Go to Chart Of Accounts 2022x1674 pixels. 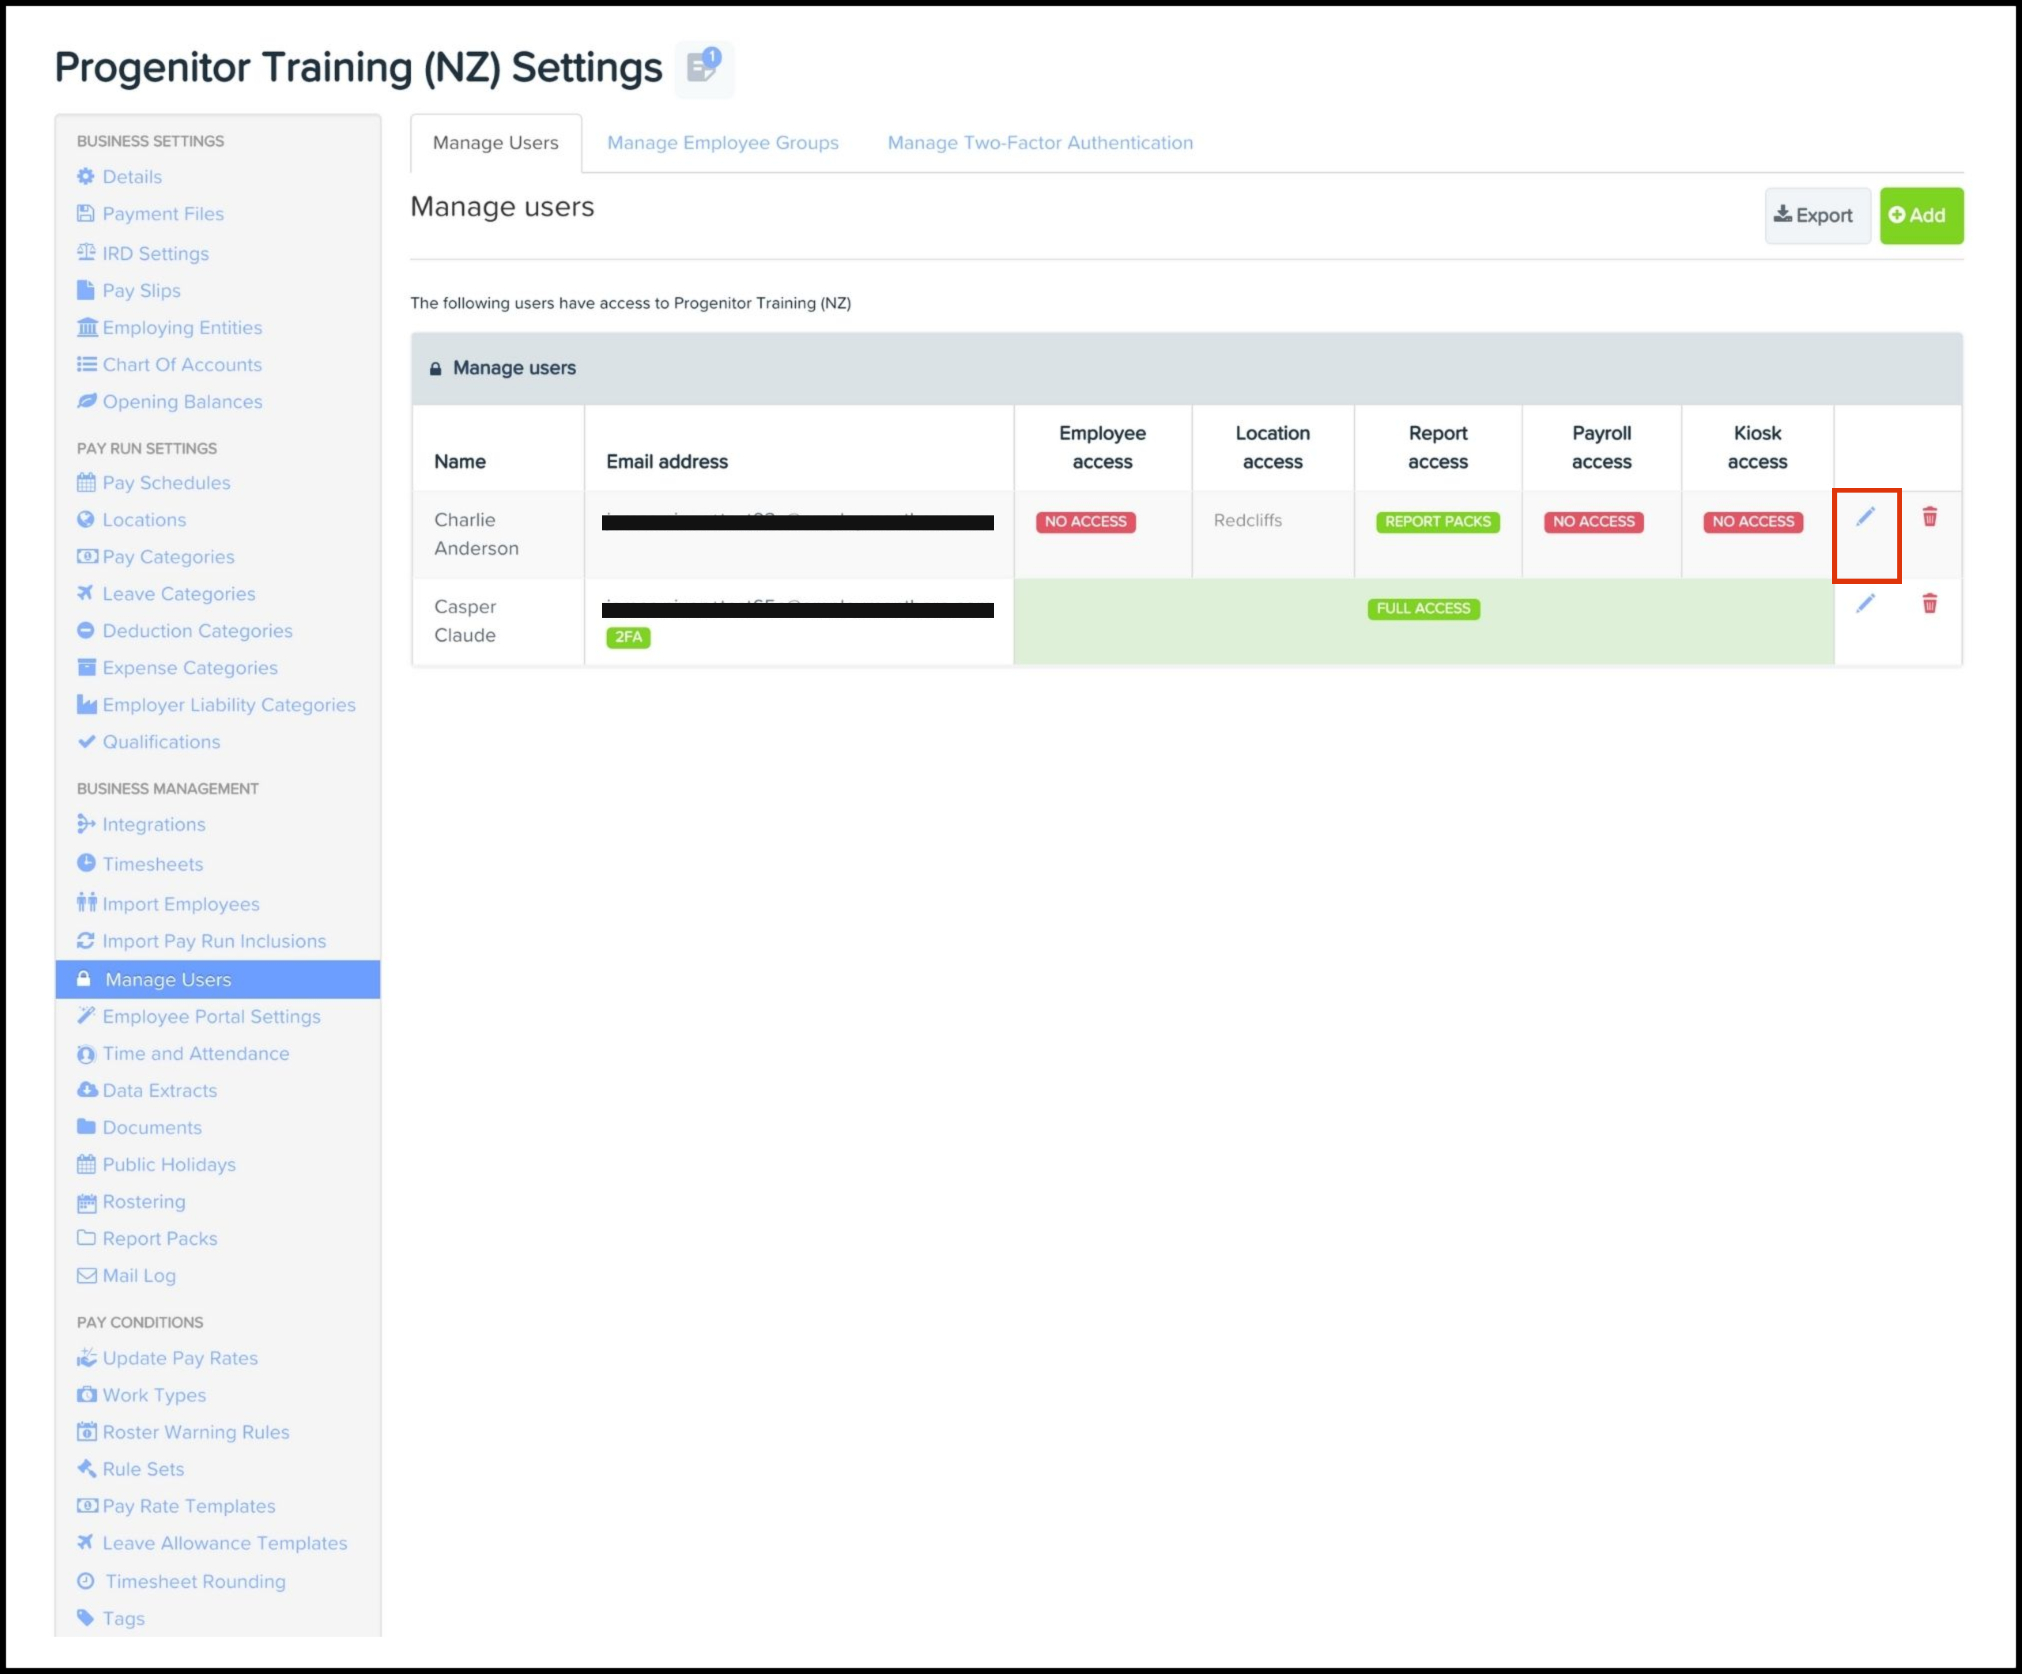(181, 365)
